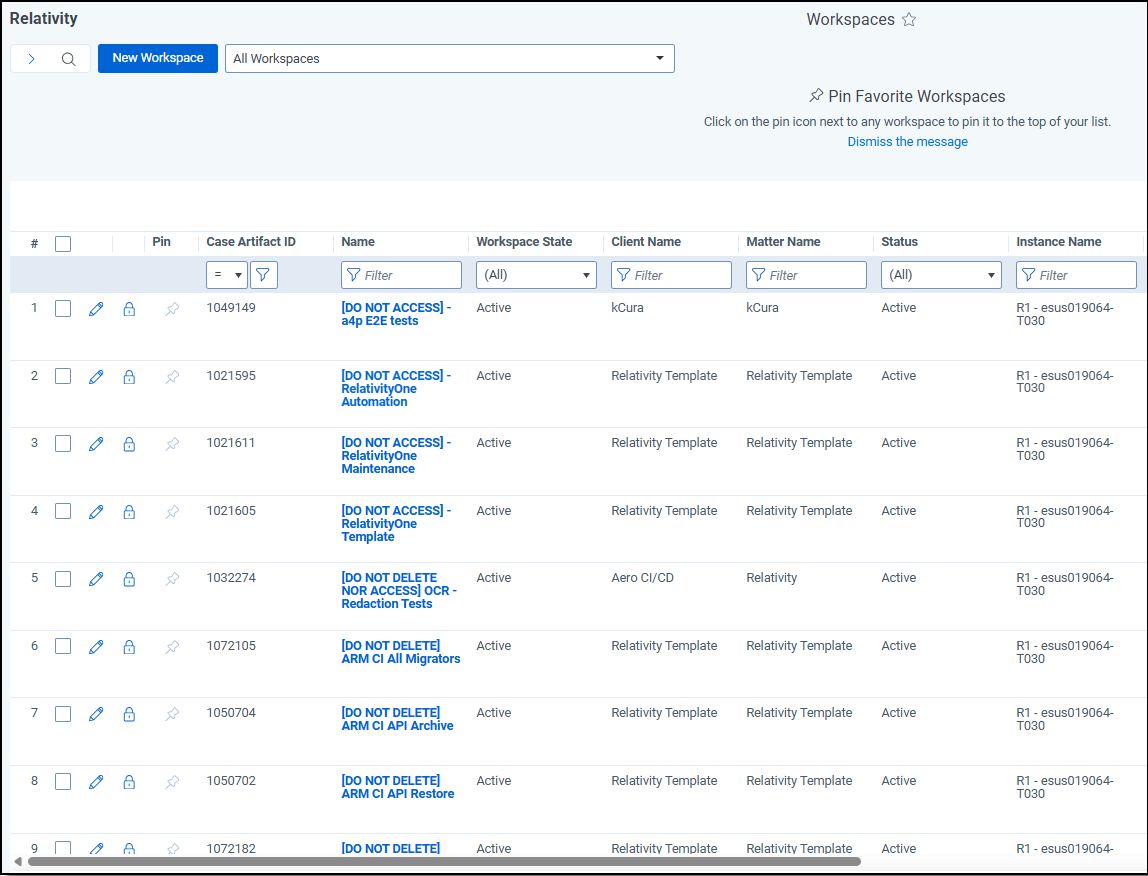Focus the Instance Name filter field

(1076, 275)
